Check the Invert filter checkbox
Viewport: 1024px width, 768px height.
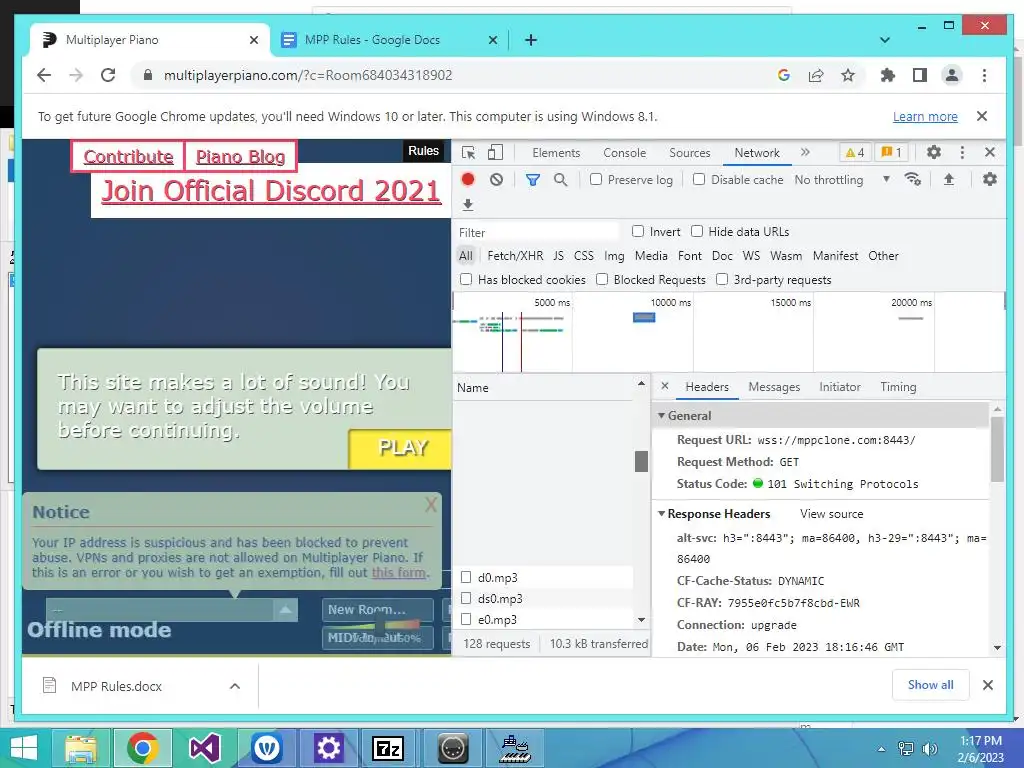click(638, 231)
